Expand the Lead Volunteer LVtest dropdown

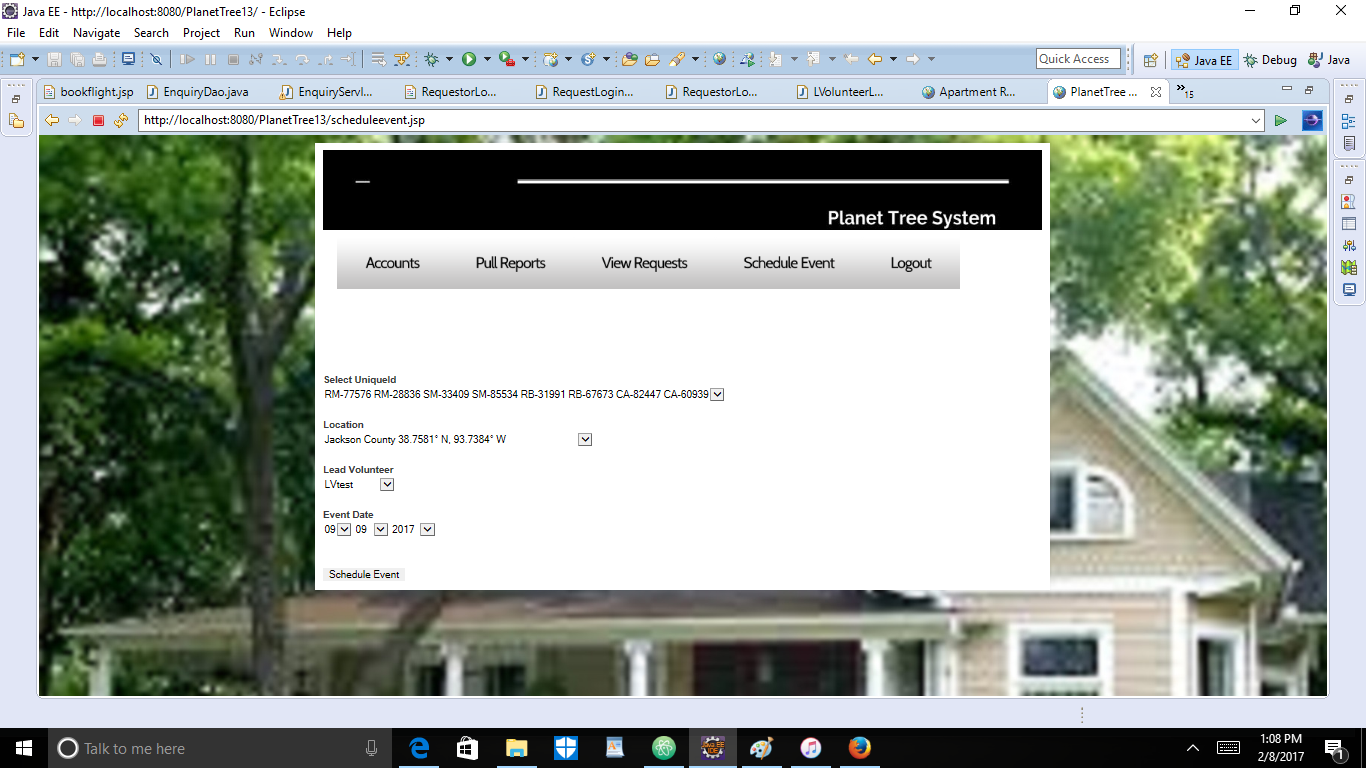point(387,484)
